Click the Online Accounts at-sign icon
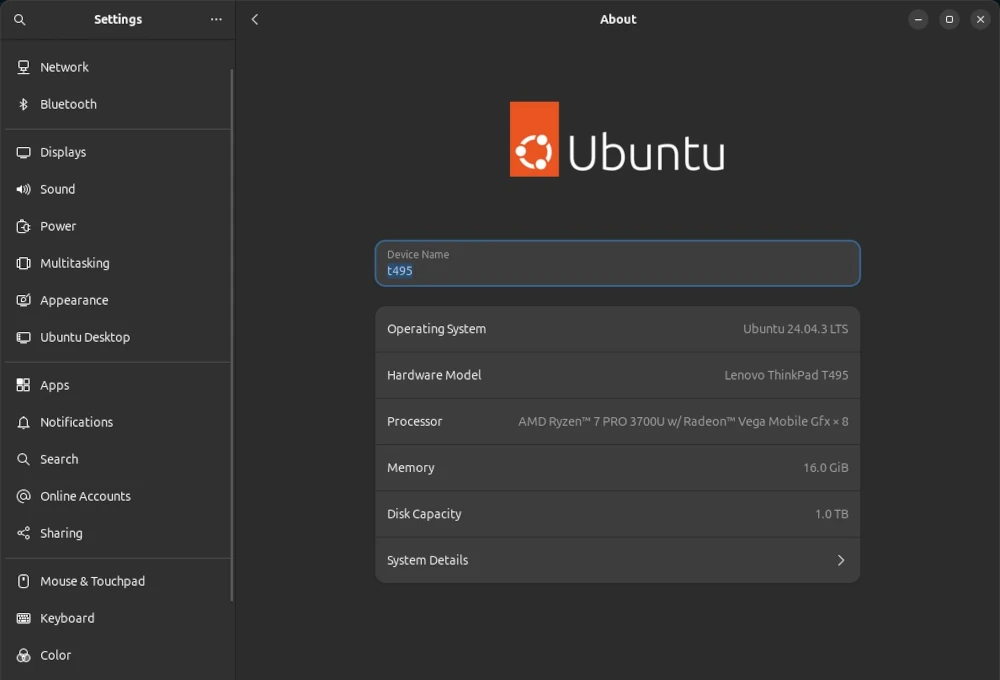 point(24,496)
